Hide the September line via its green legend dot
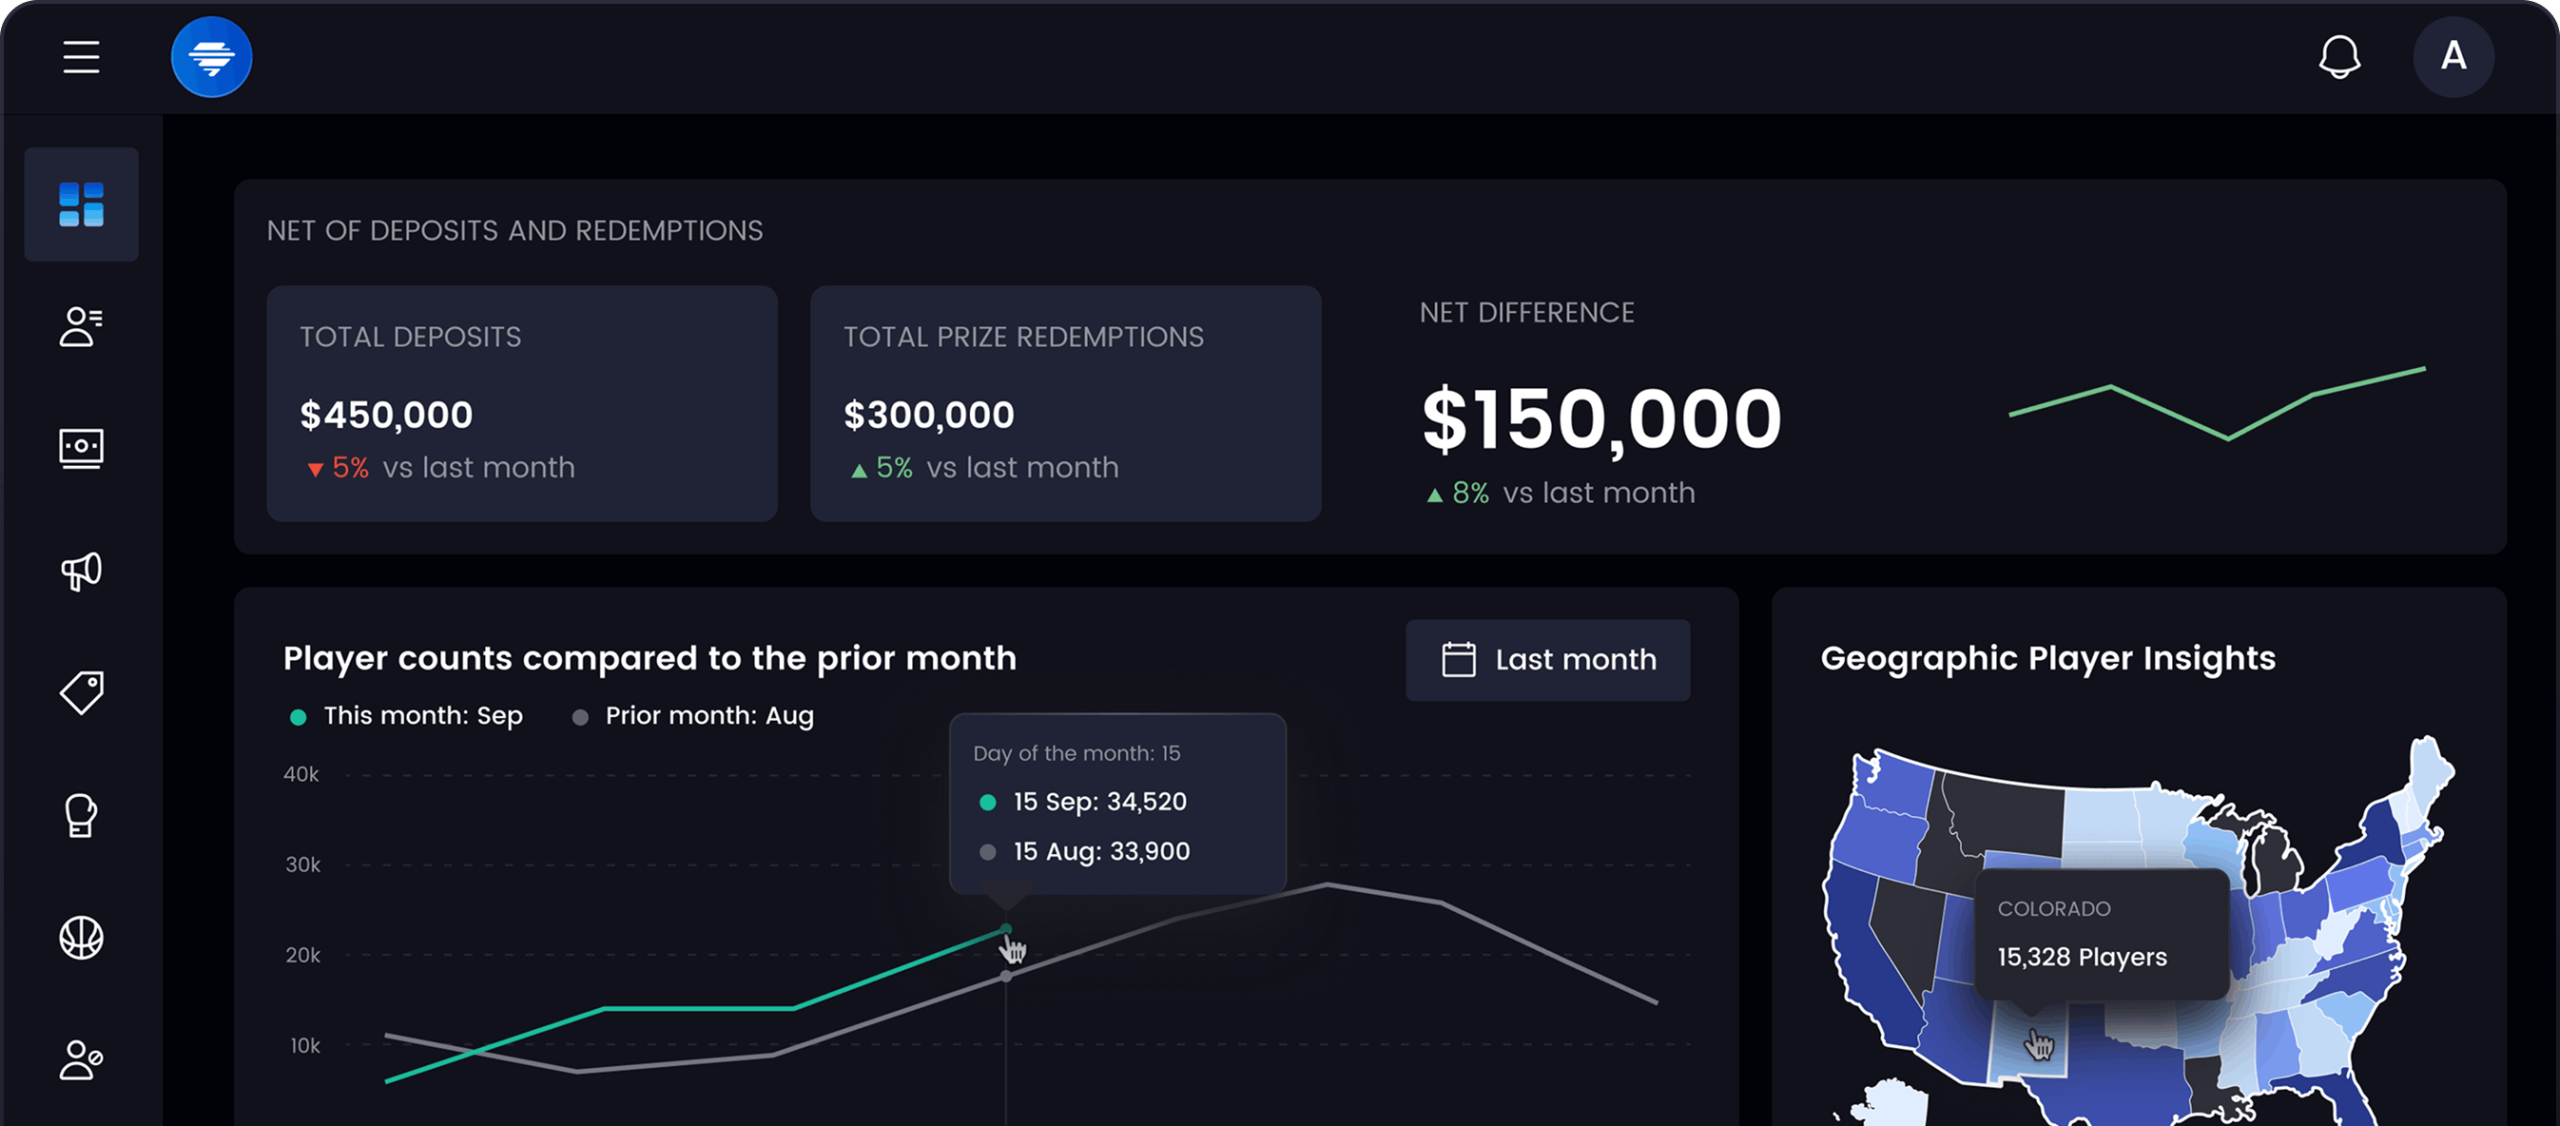This screenshot has height=1126, width=2560. tap(296, 715)
